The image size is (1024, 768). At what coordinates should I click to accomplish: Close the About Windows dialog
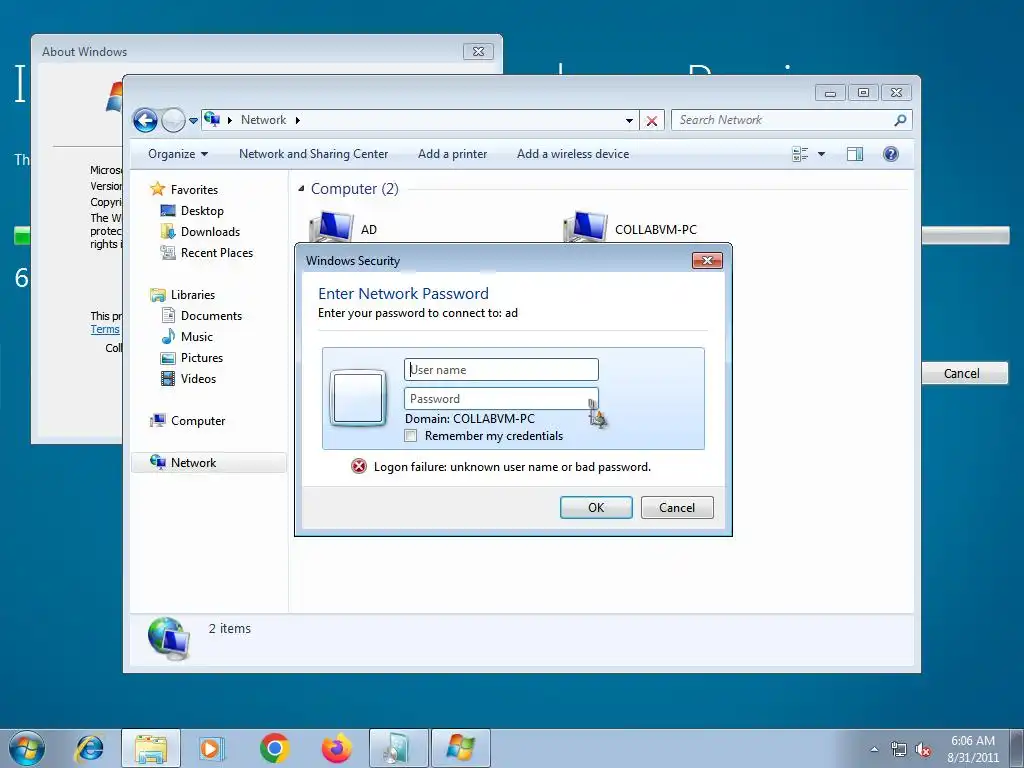[x=478, y=52]
